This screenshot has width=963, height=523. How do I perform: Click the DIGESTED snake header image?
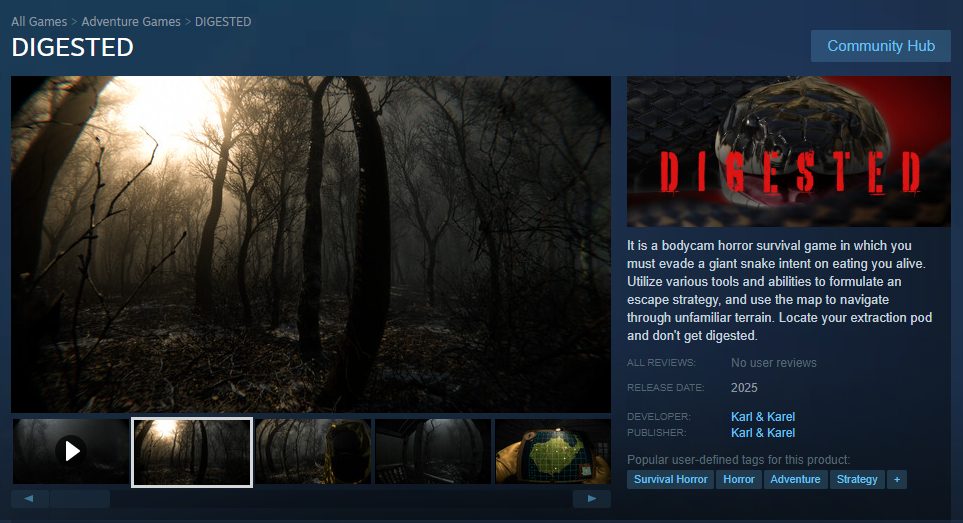pyautogui.click(x=789, y=152)
